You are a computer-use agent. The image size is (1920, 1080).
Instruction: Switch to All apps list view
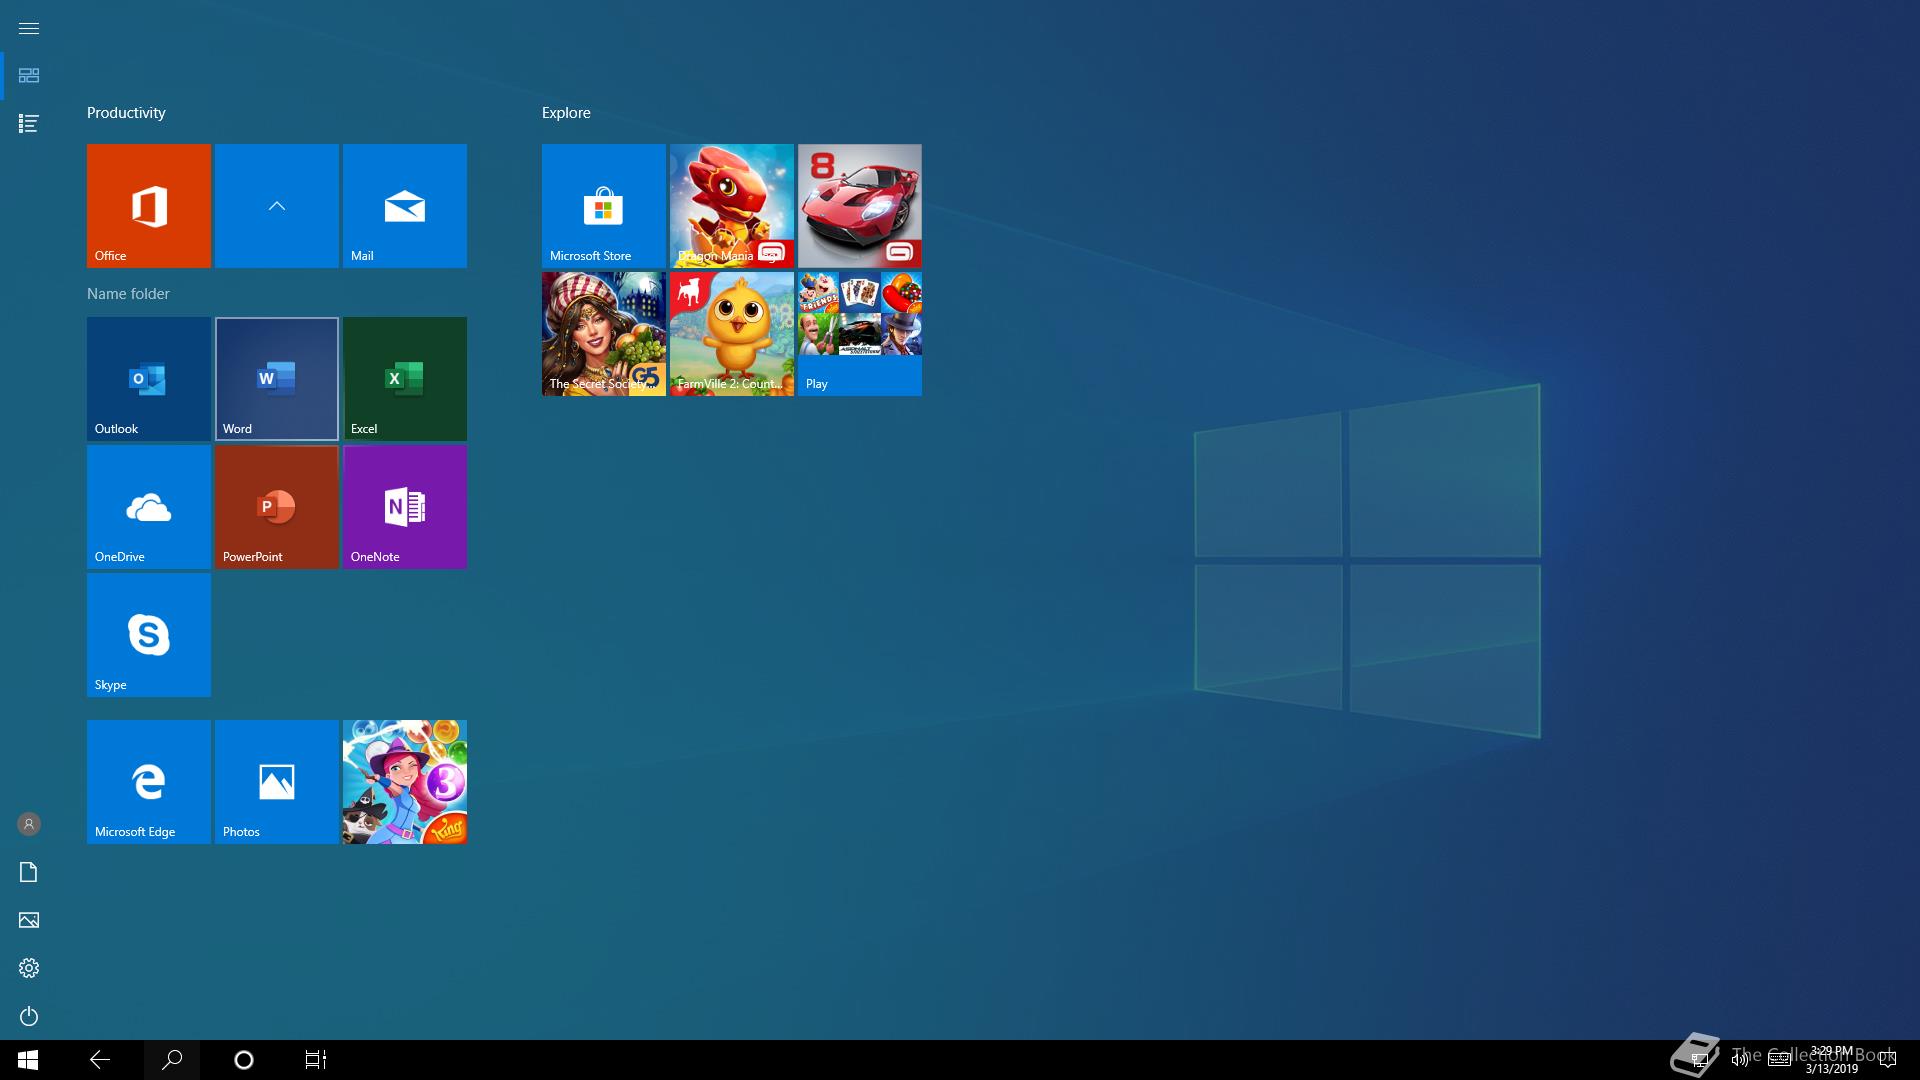[x=29, y=124]
